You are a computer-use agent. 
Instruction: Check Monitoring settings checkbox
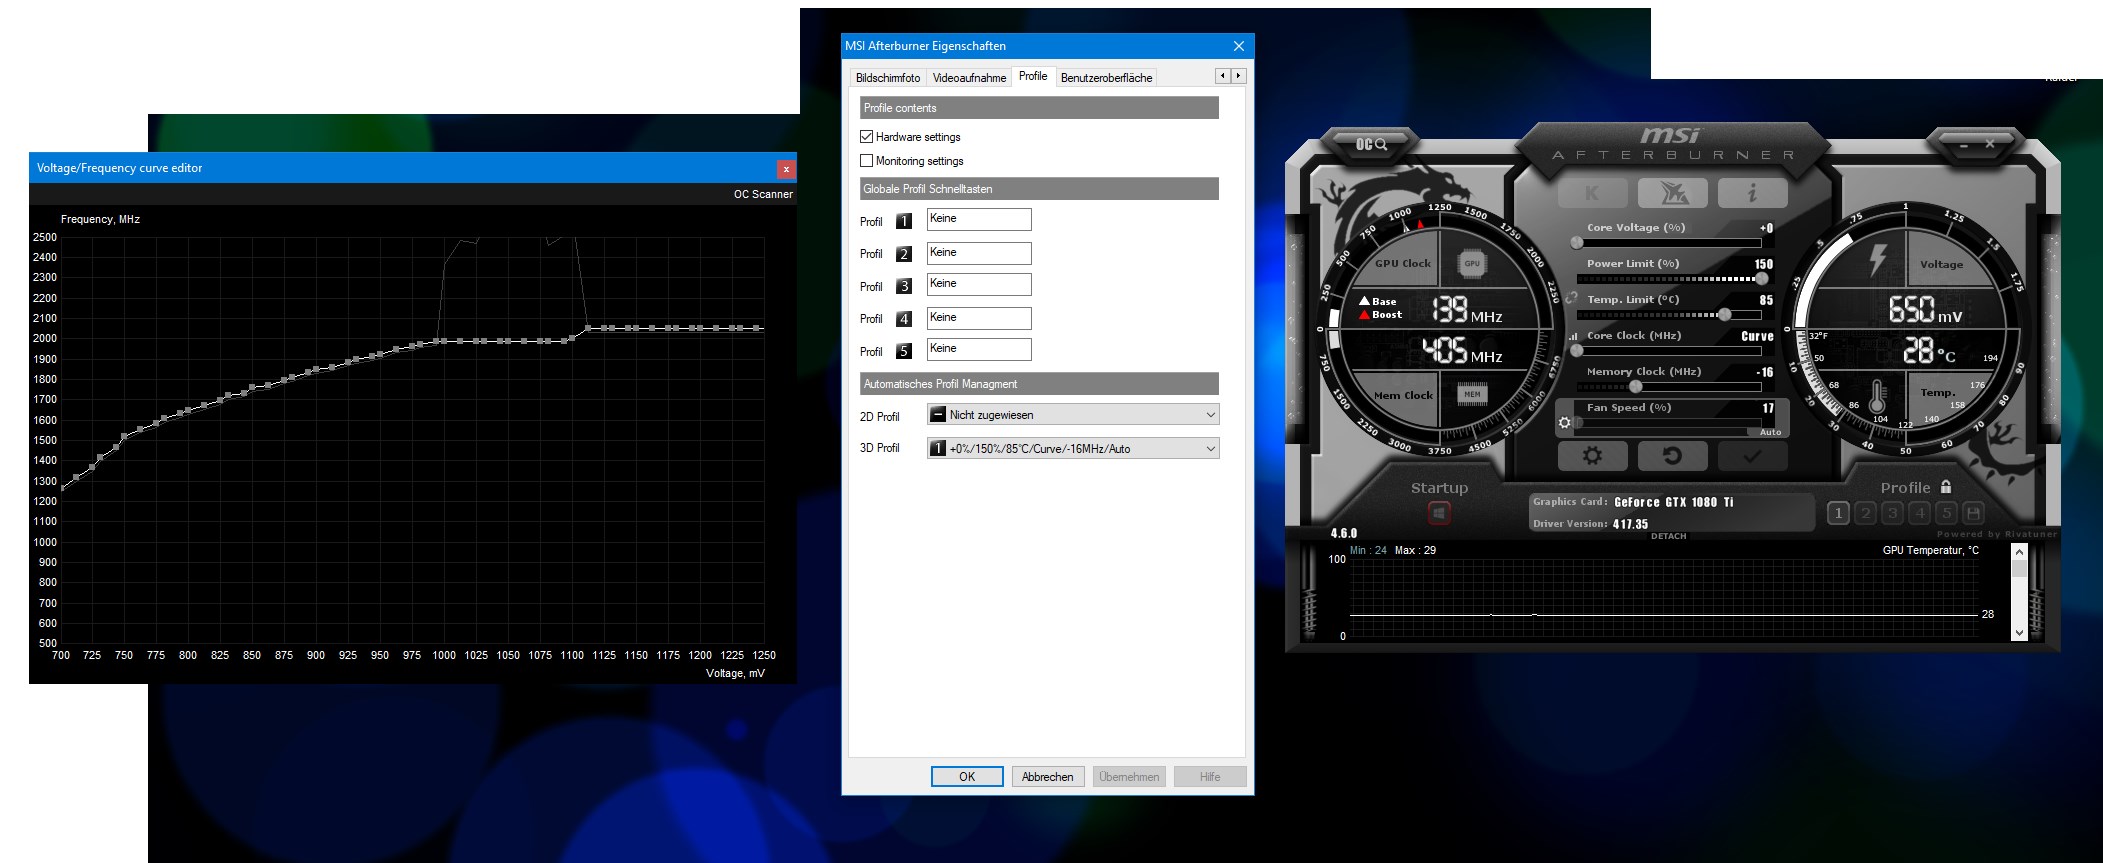tap(867, 161)
